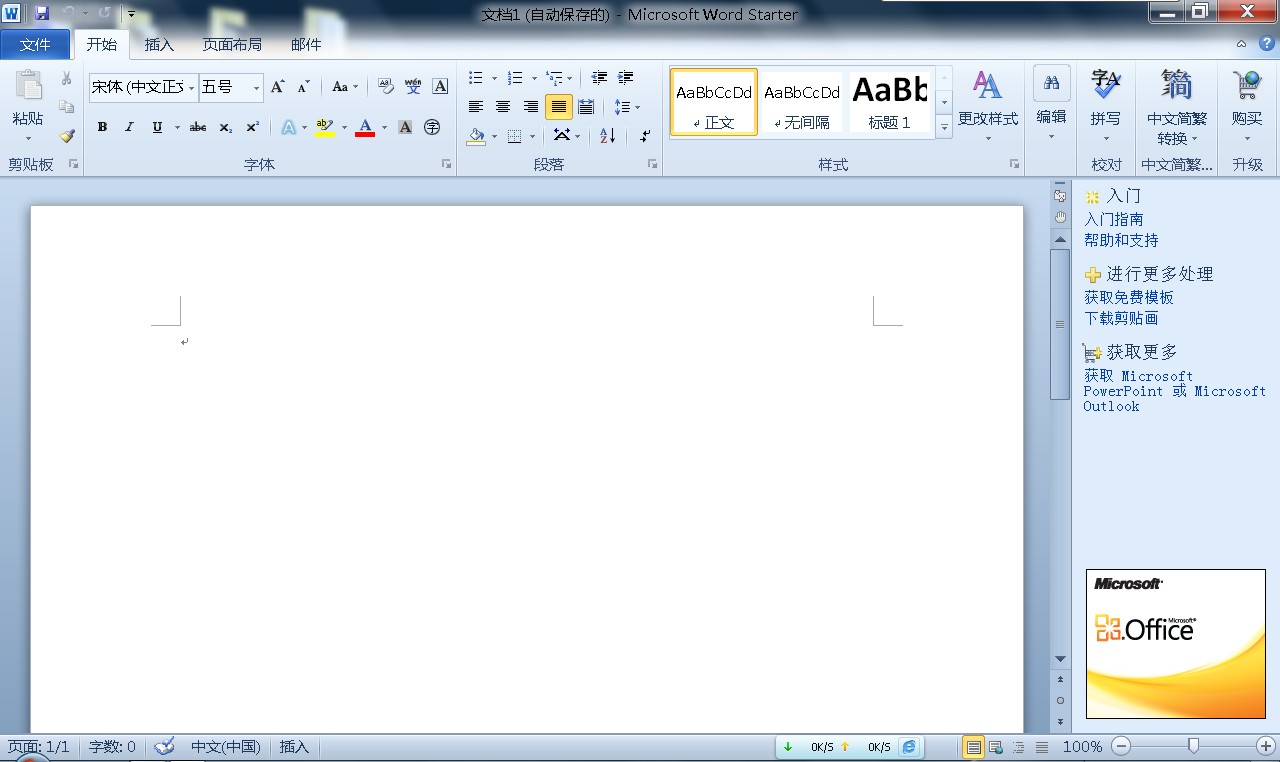Toggle Bold formatting
1280x762 pixels.
pos(102,127)
